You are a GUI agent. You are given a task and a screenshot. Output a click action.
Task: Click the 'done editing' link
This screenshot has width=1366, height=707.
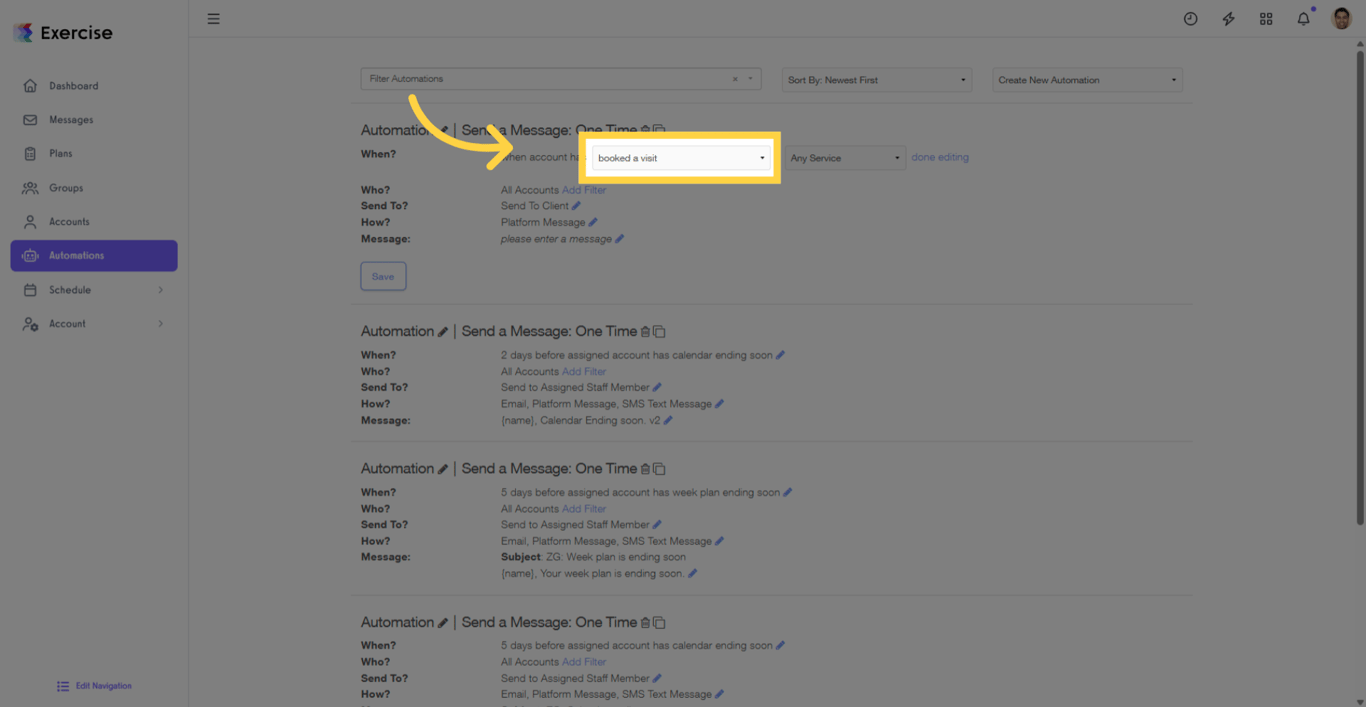[x=939, y=157]
